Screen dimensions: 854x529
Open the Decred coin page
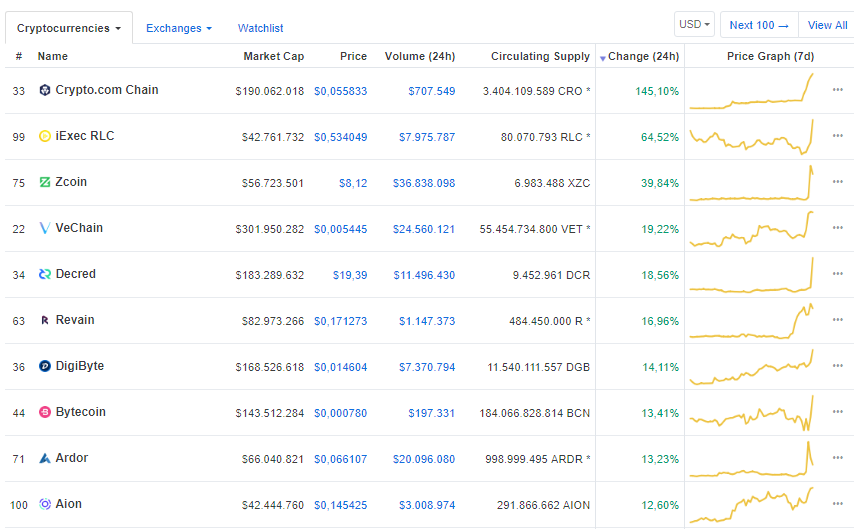click(76, 274)
